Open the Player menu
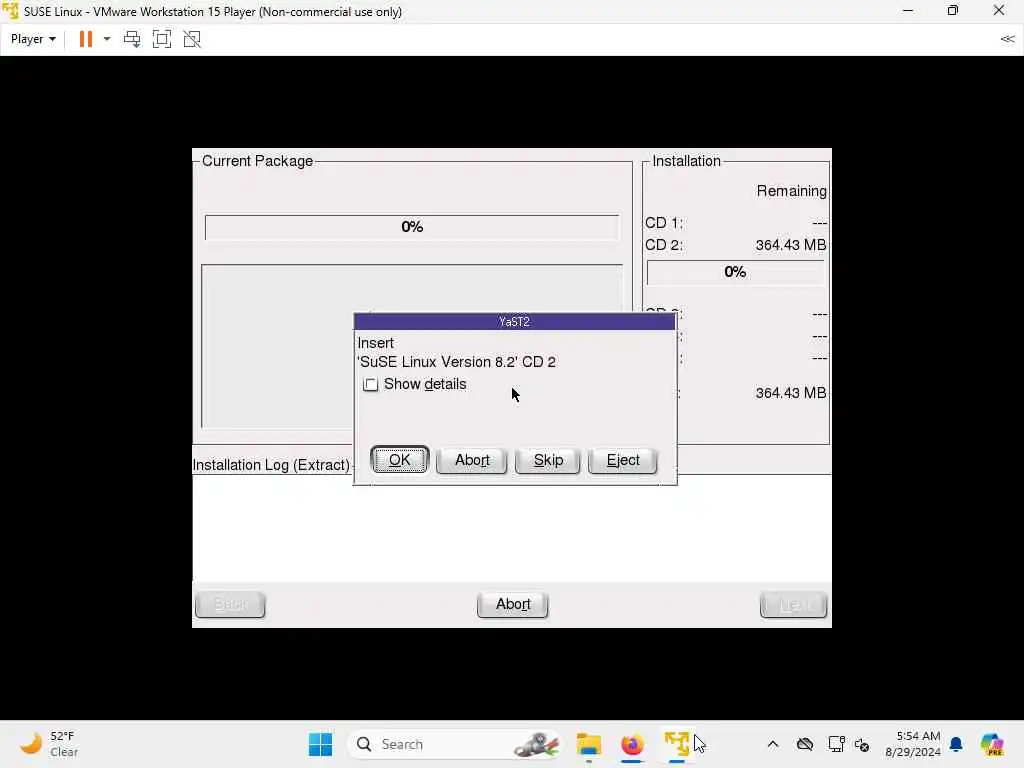 point(33,39)
